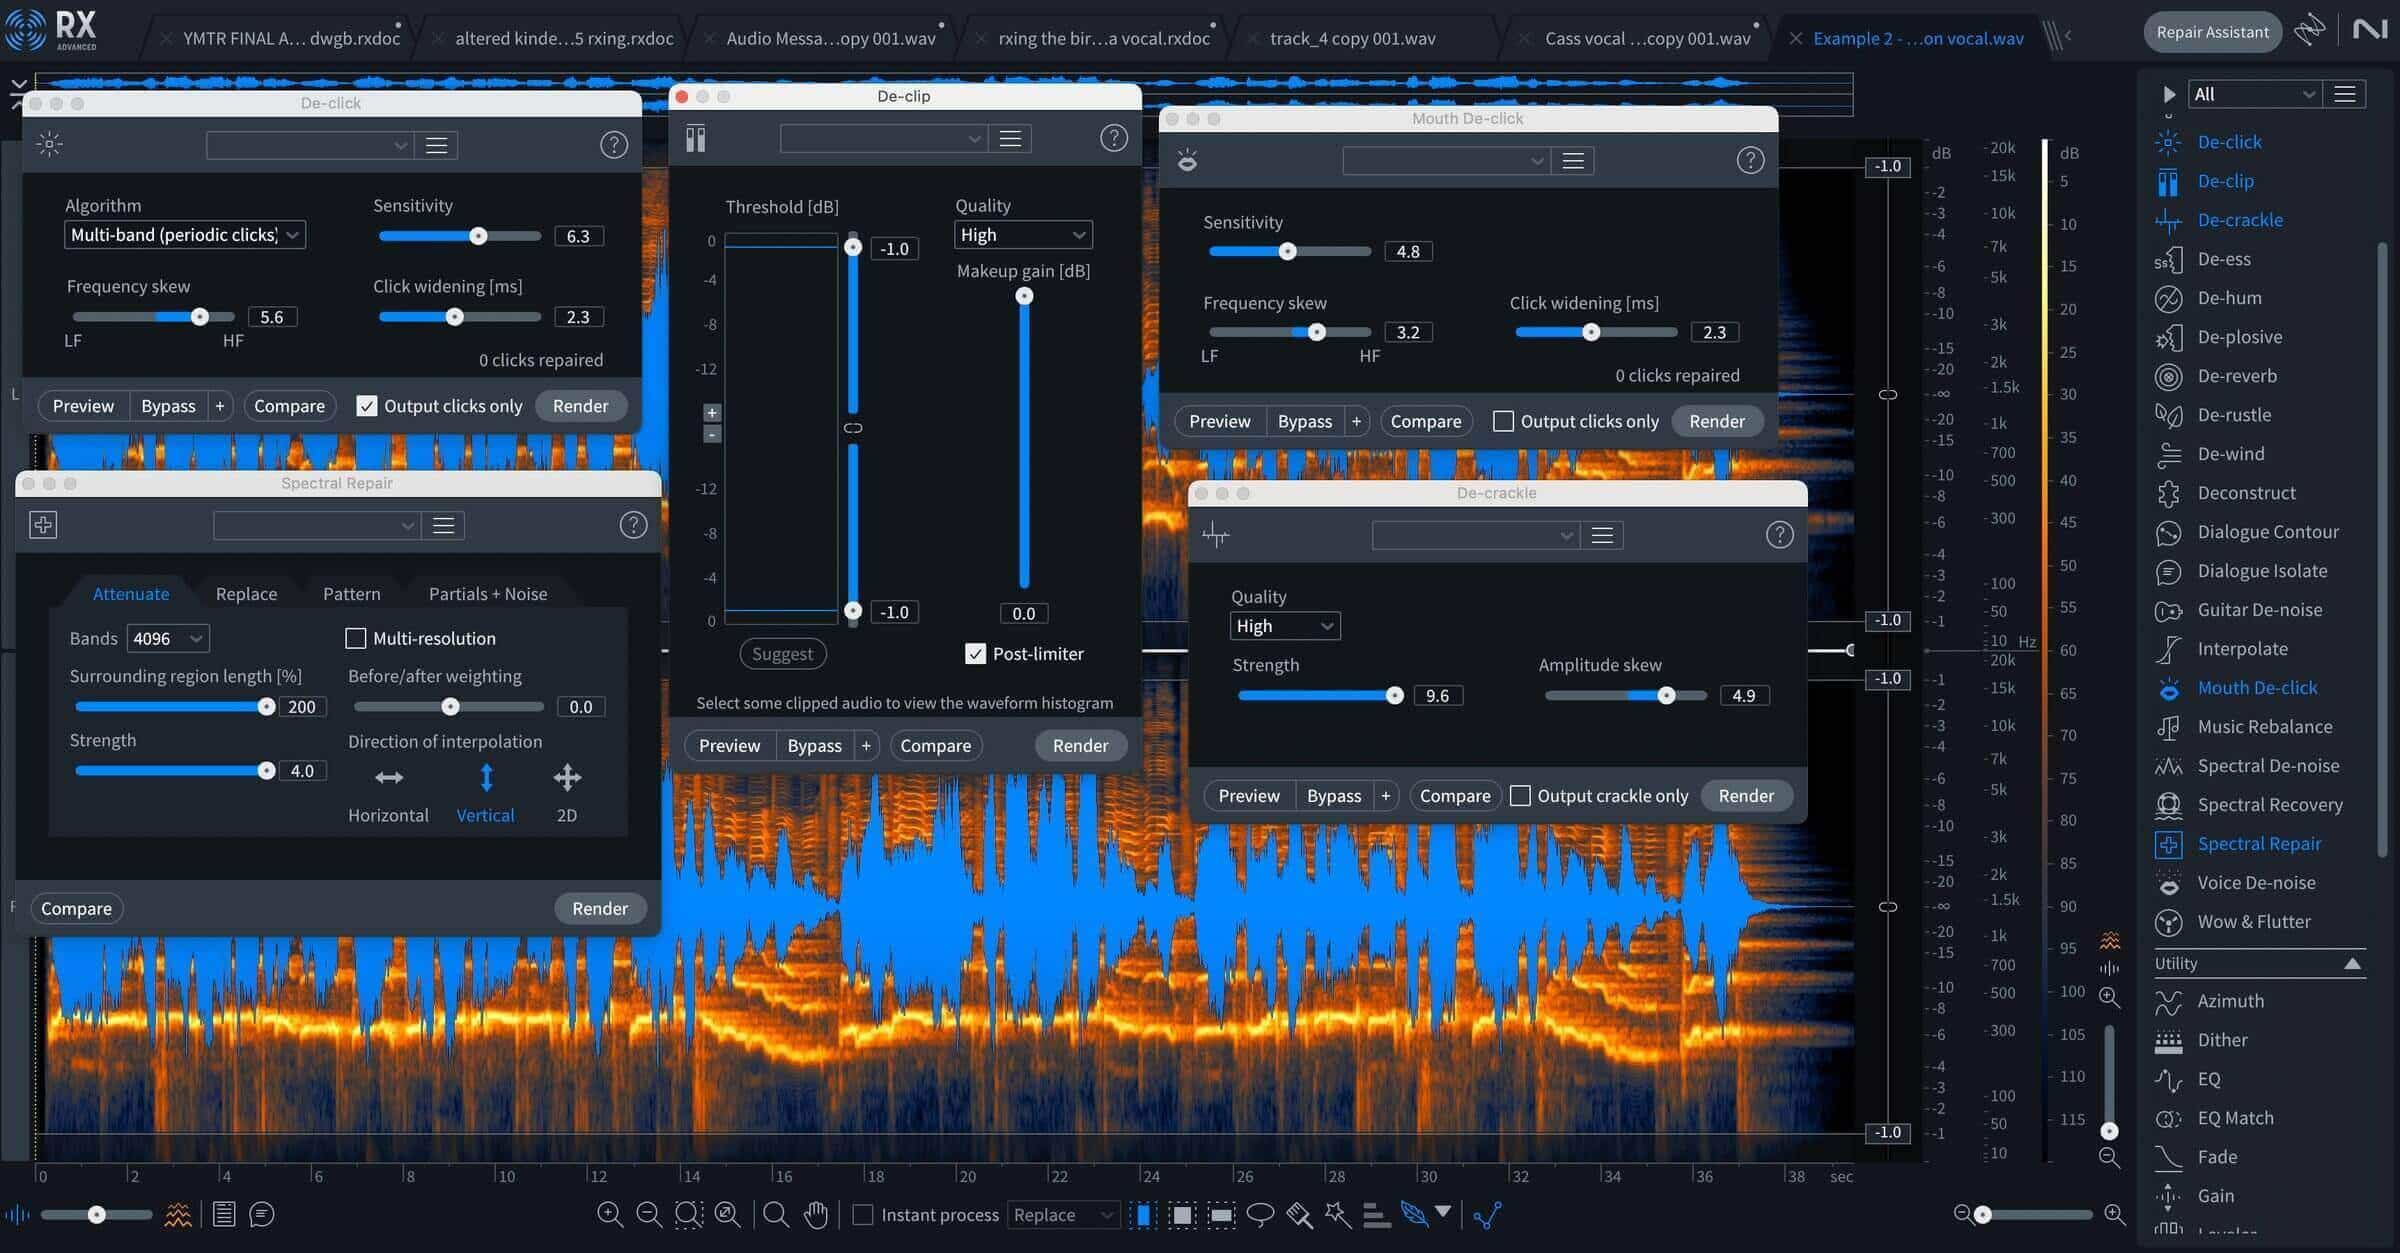This screenshot has height=1253, width=2400.
Task: Open the Replace instant process mode dropdown
Action: 1063,1215
